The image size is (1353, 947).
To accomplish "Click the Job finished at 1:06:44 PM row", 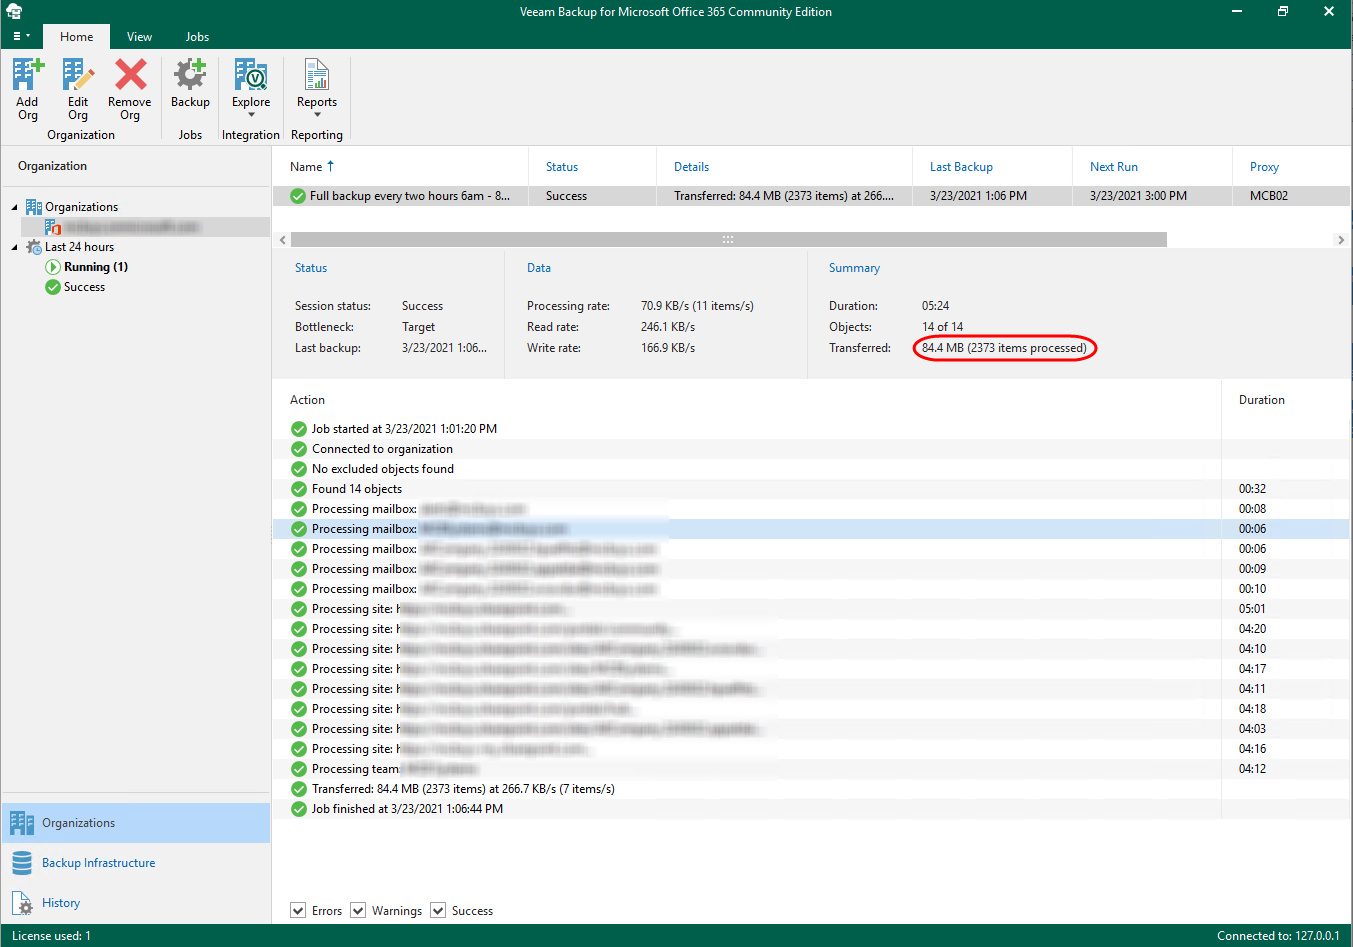I will [811, 809].
